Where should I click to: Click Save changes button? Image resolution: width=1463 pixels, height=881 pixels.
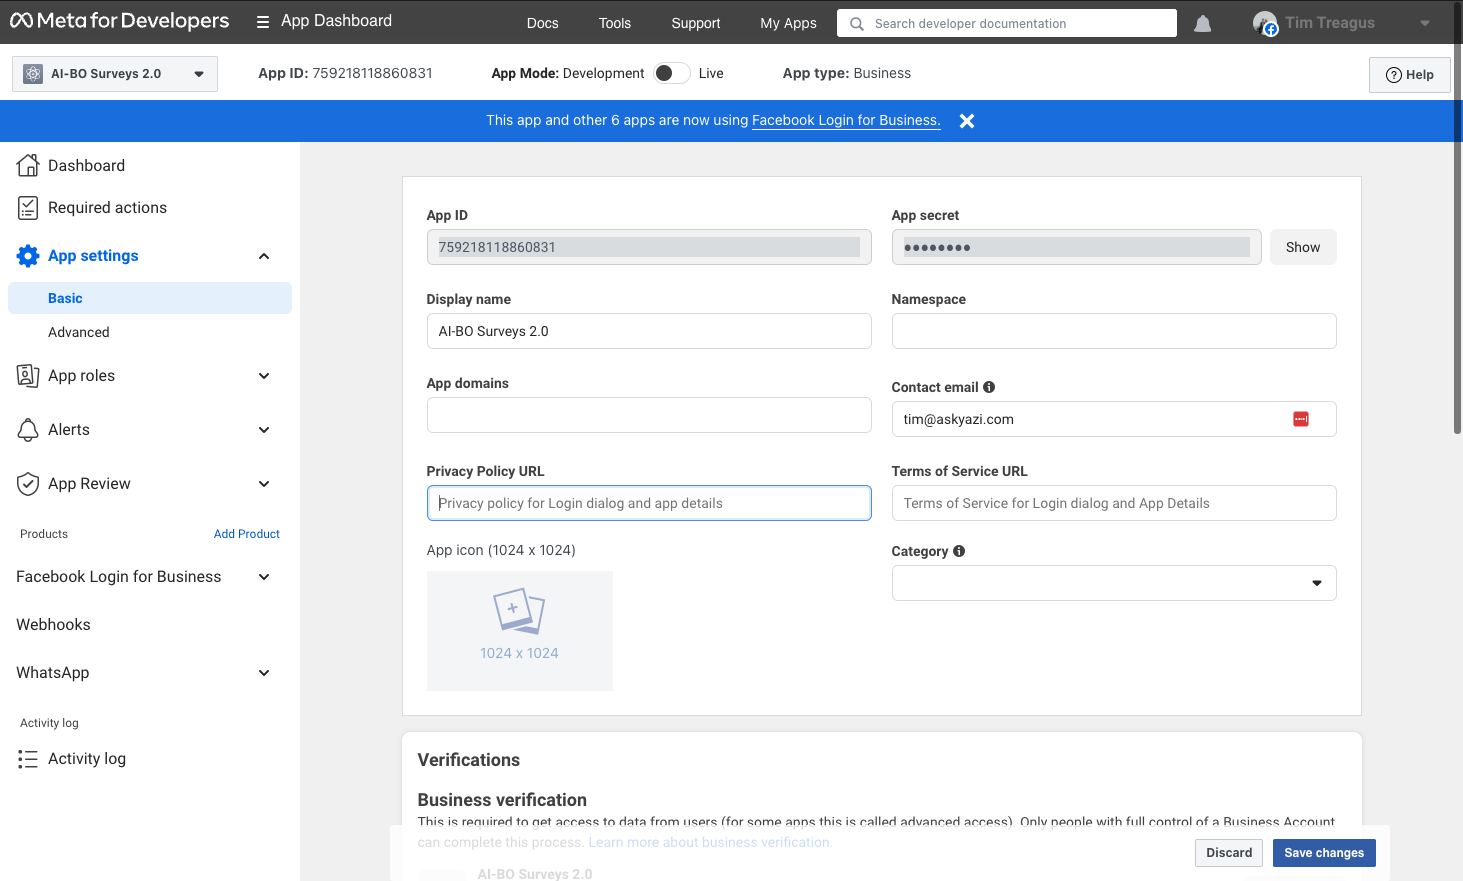pos(1324,853)
